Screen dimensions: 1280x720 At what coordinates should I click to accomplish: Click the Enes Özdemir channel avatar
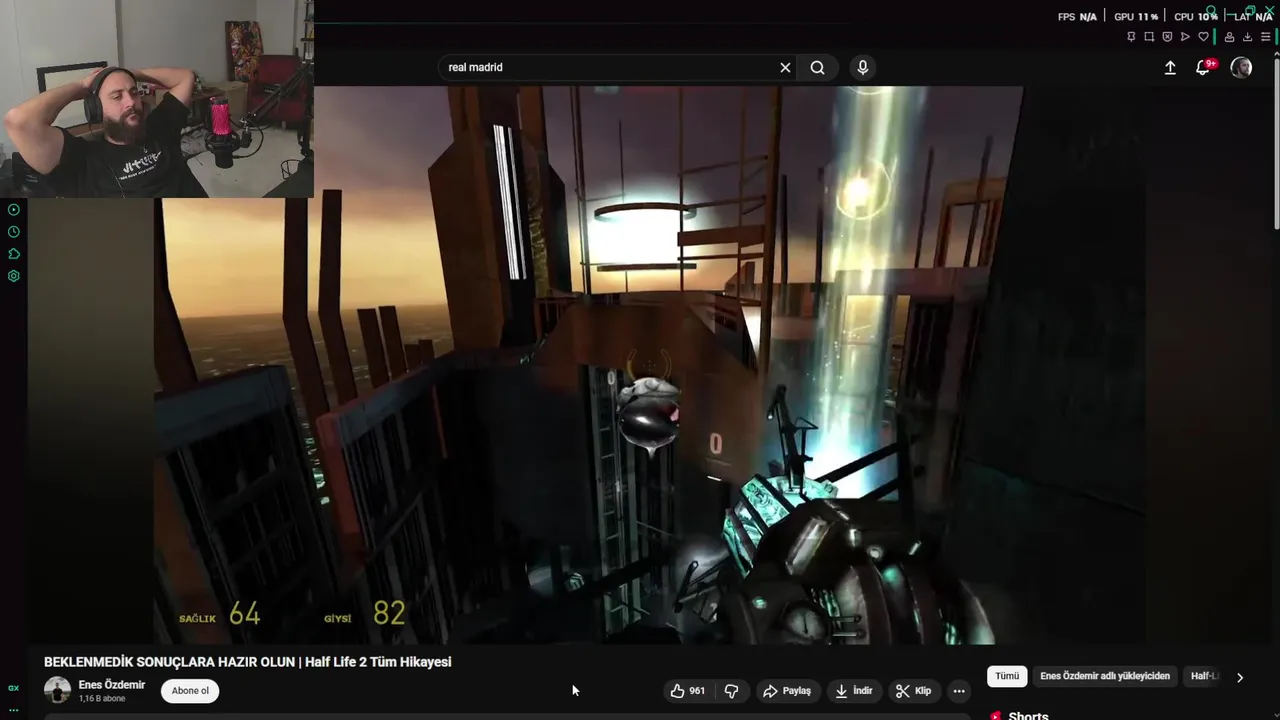coord(57,690)
